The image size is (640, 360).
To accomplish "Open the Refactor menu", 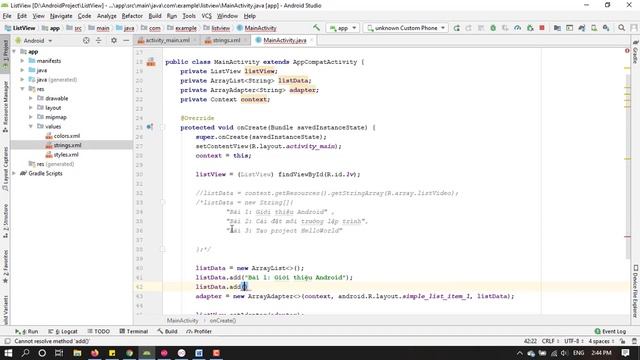I will 132,16.
